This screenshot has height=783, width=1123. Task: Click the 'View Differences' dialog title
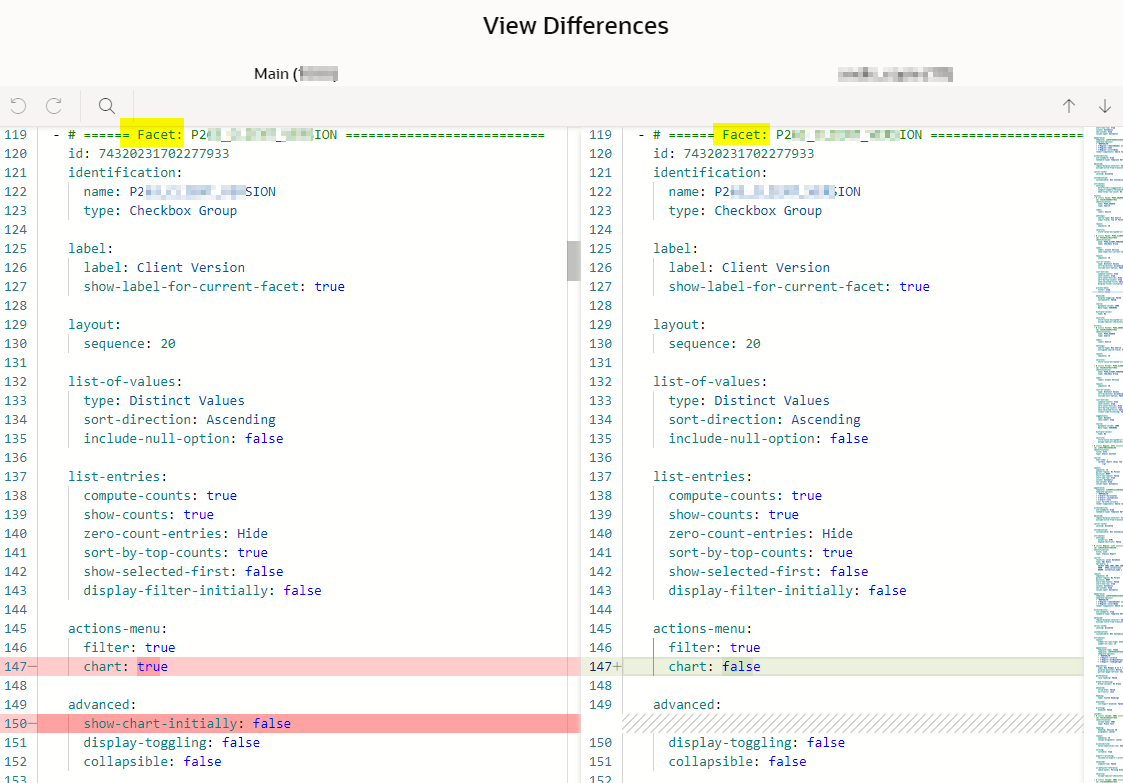[575, 26]
